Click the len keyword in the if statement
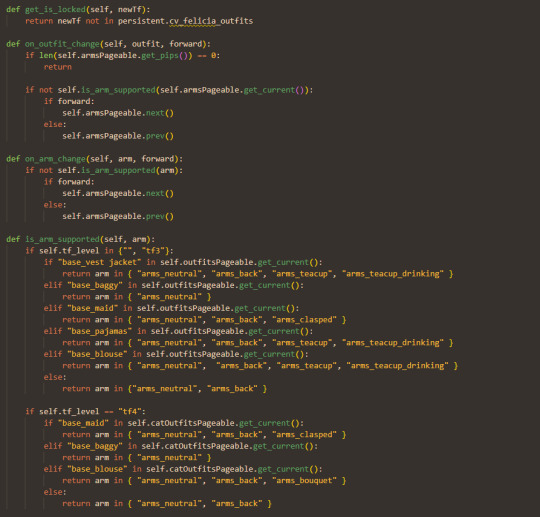 (46, 55)
